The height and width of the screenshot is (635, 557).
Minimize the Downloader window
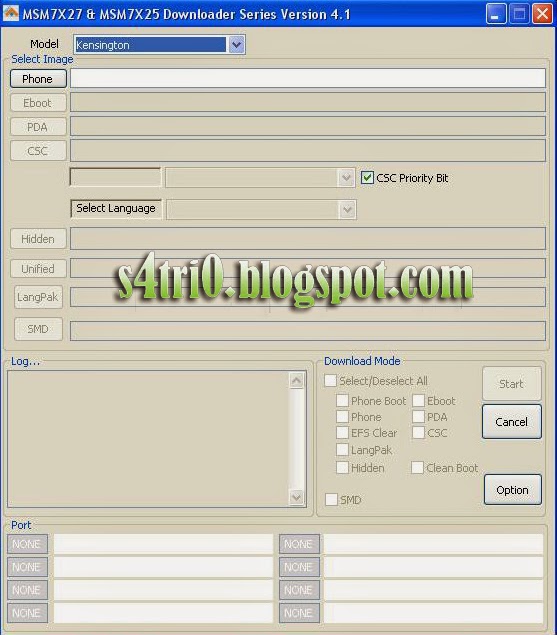point(496,14)
